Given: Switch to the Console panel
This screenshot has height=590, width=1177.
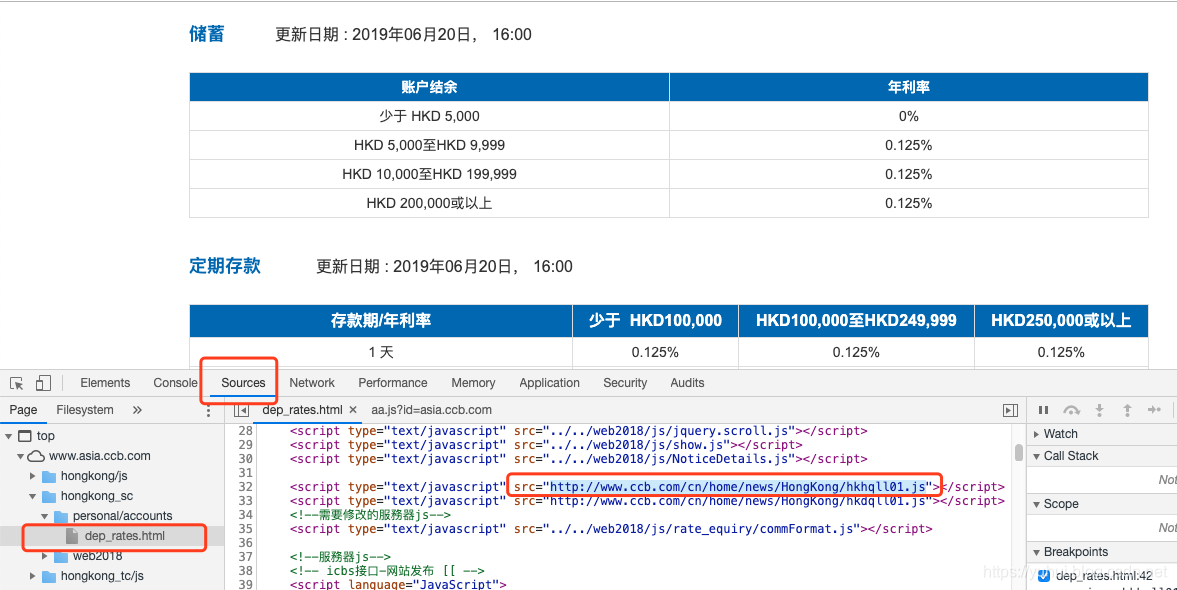Looking at the screenshot, I should tap(175, 383).
